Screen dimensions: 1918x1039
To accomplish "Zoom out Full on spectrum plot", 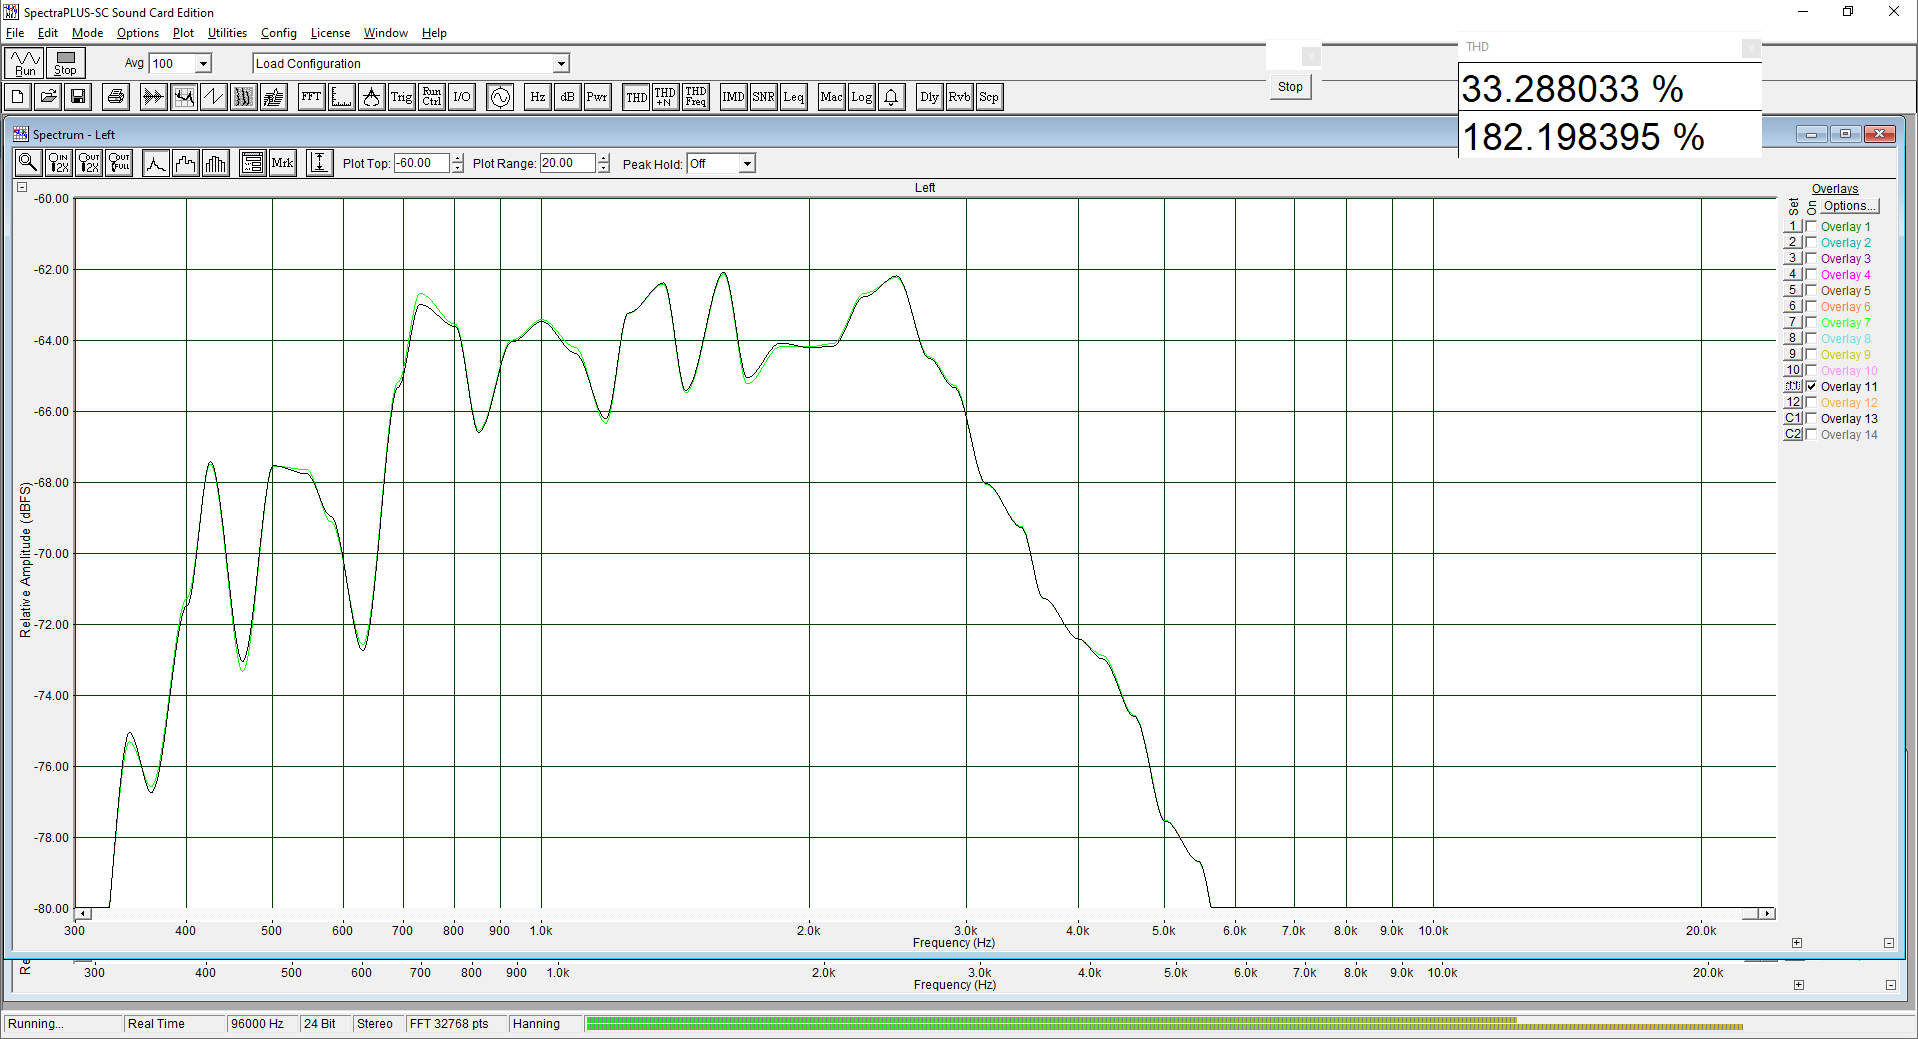I will point(120,163).
